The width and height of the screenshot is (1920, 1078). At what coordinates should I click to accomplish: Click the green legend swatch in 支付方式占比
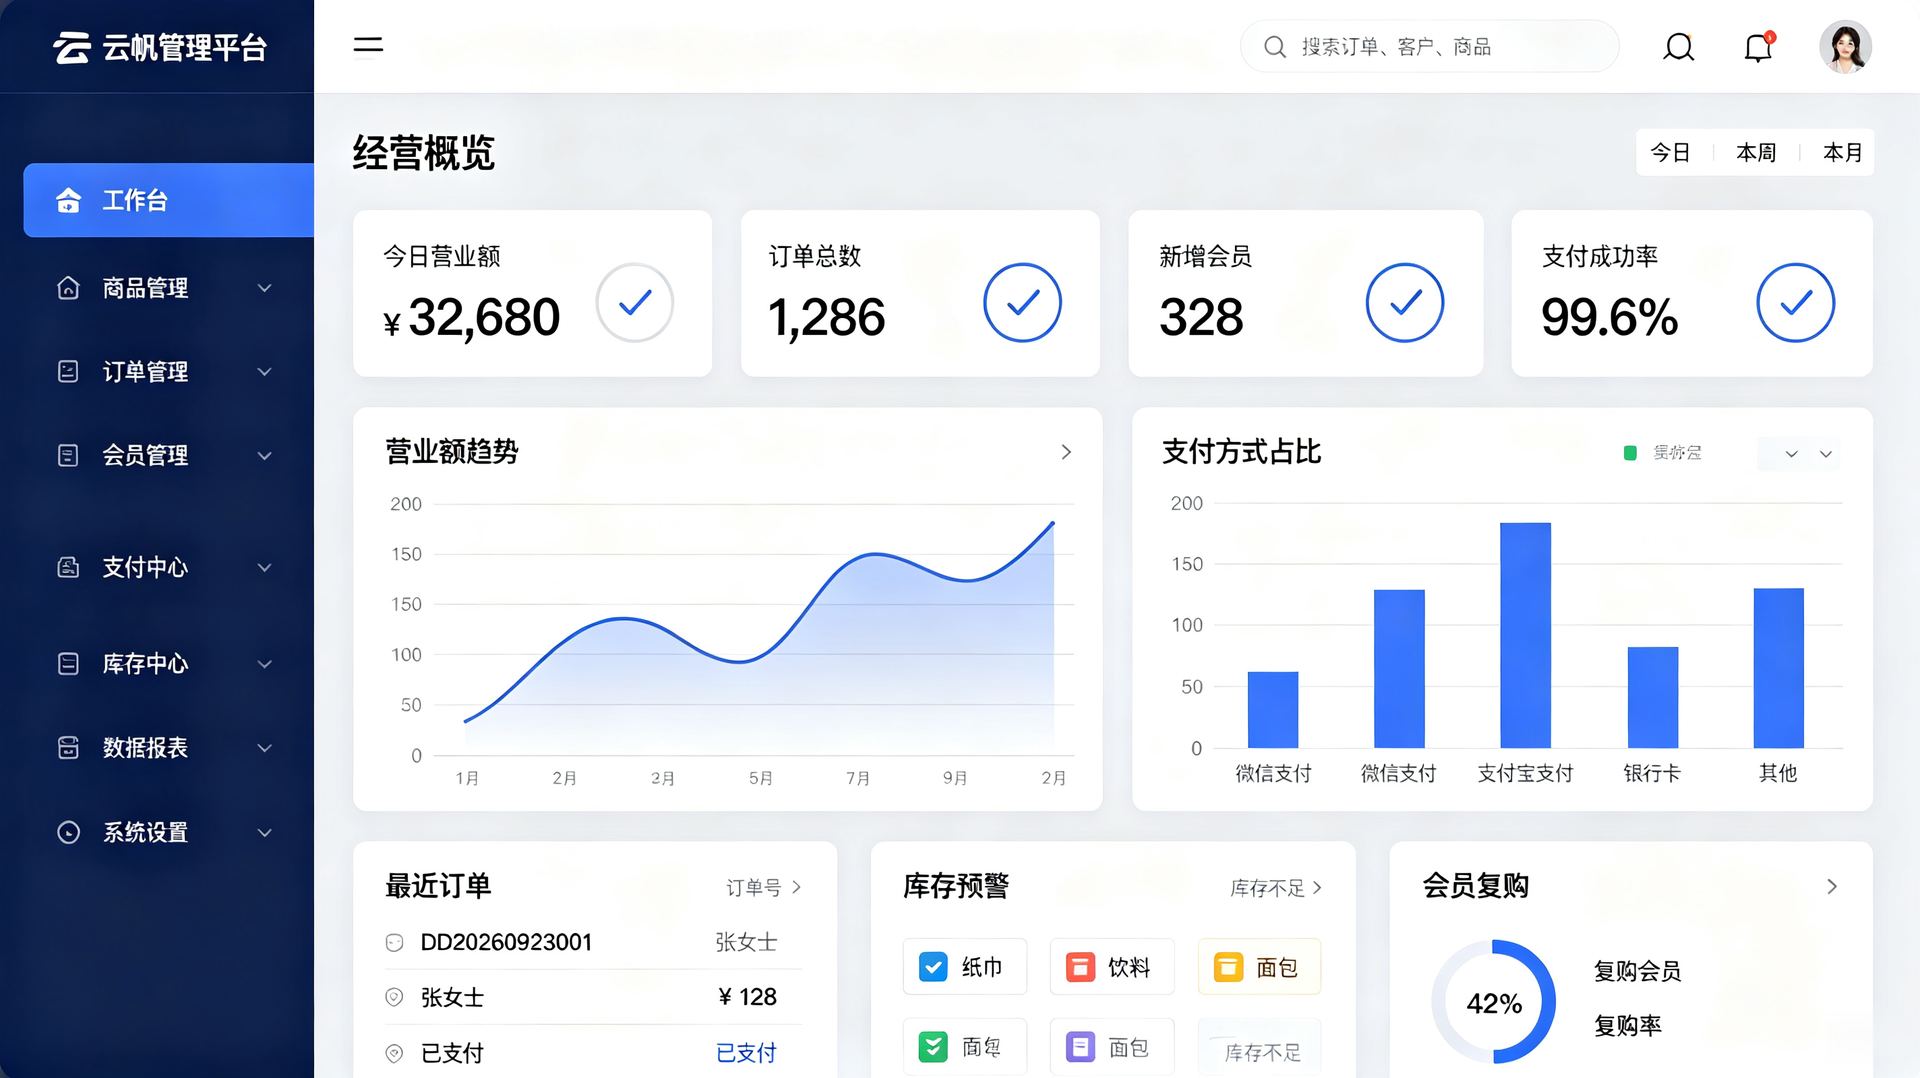click(x=1630, y=453)
